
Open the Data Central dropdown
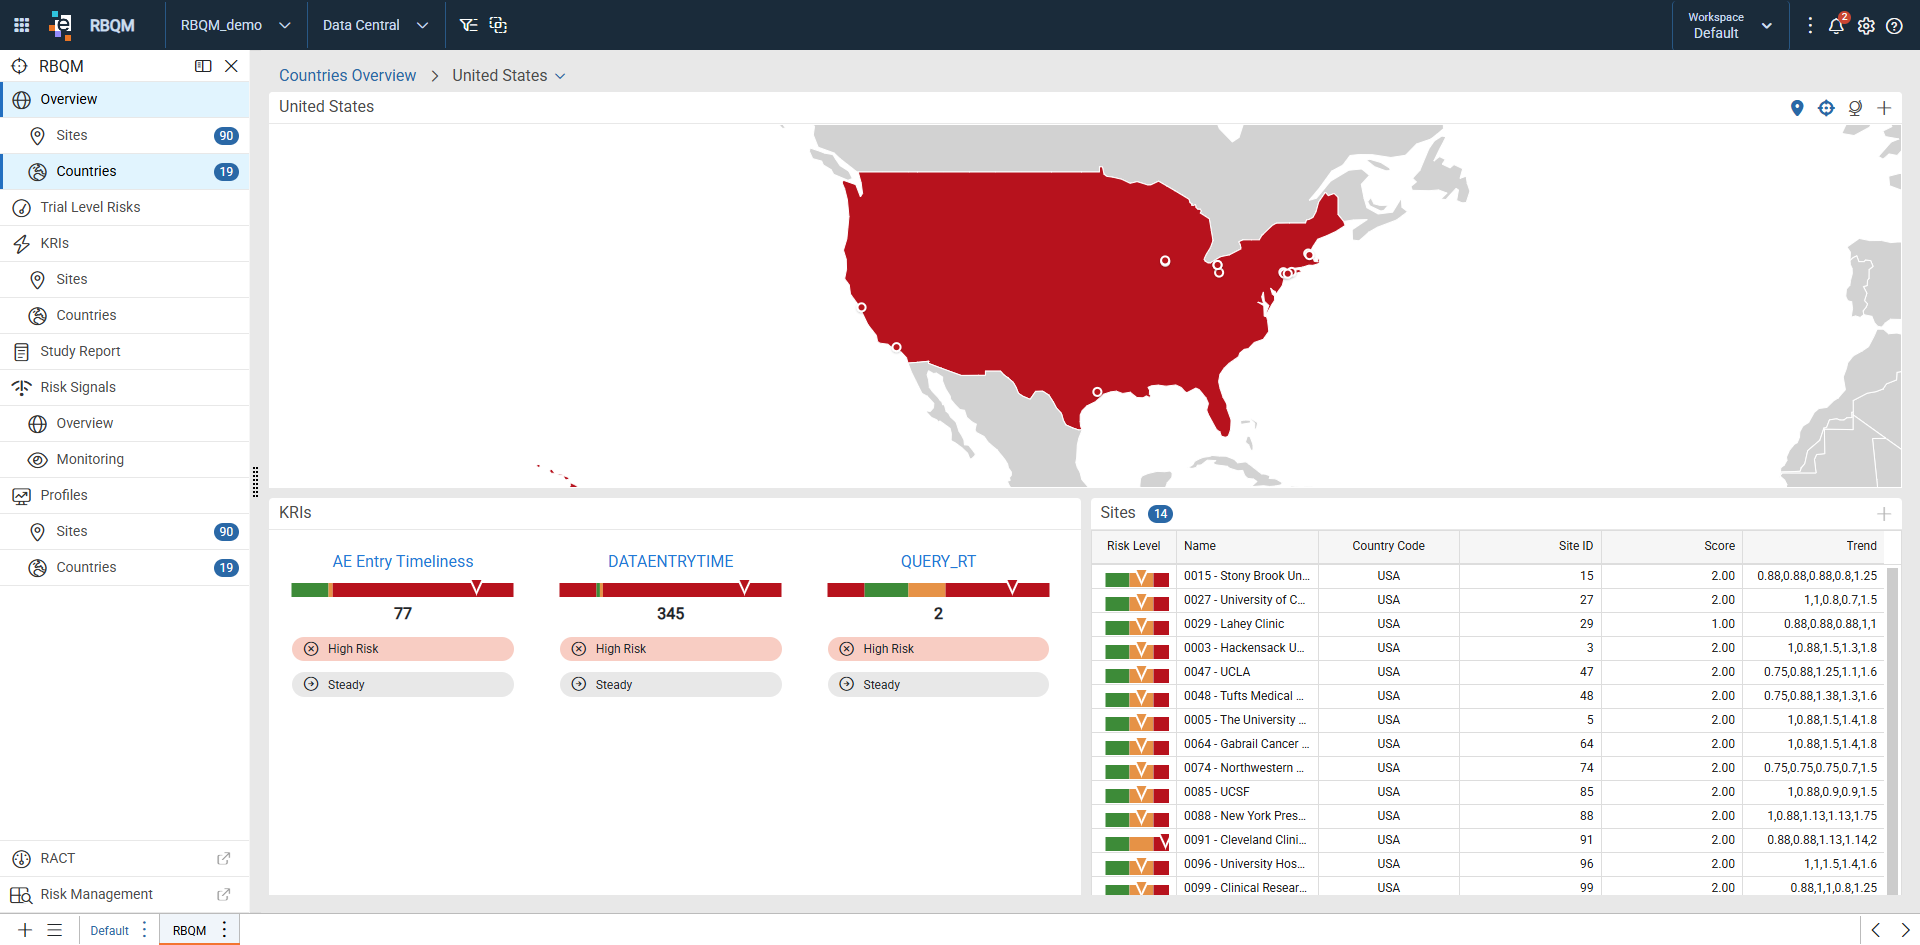click(375, 25)
